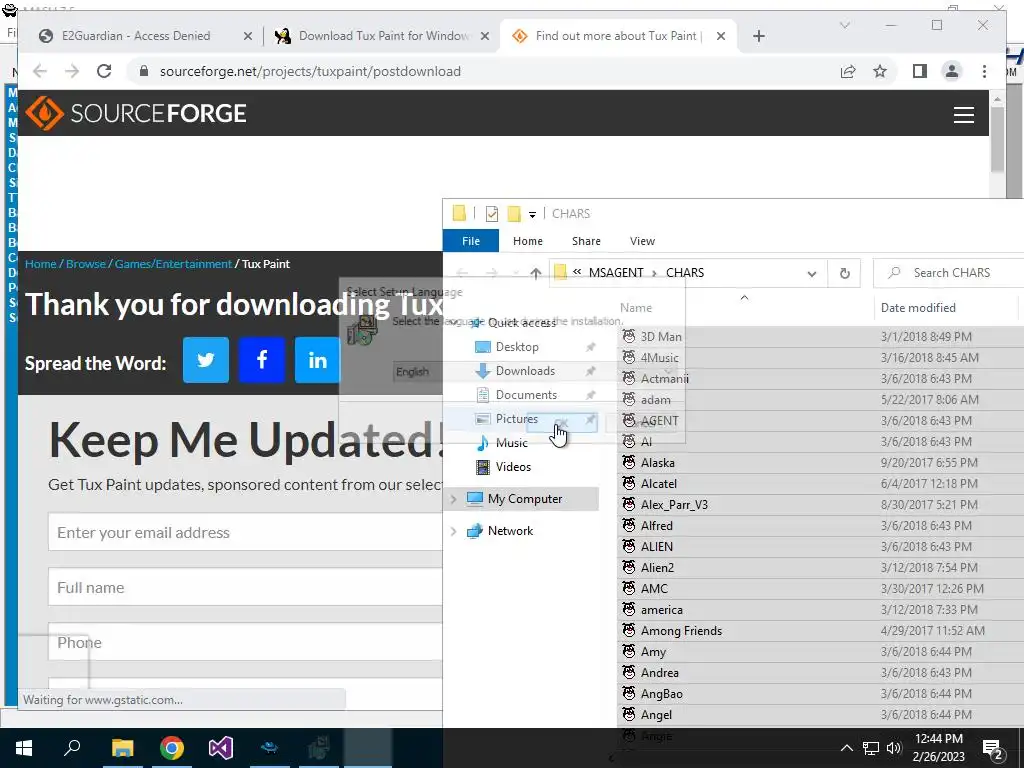Sort by the Name column header
The image size is (1024, 768).
[x=635, y=308]
